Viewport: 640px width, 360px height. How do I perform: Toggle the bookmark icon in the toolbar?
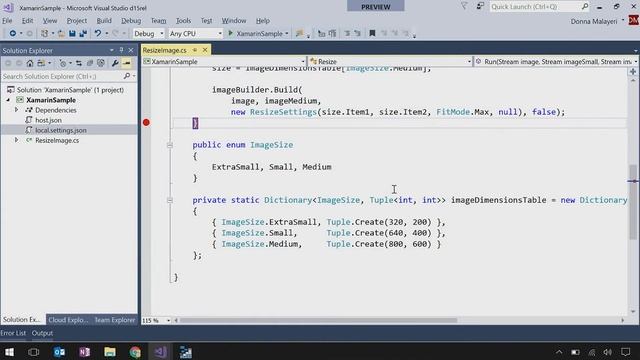pos(372,33)
